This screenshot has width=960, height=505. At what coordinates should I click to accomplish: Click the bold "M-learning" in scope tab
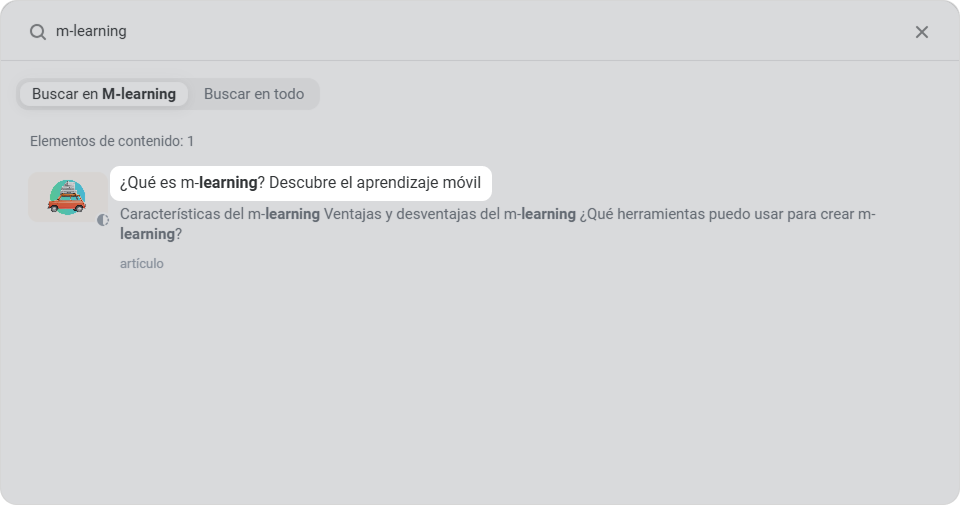coord(139,94)
